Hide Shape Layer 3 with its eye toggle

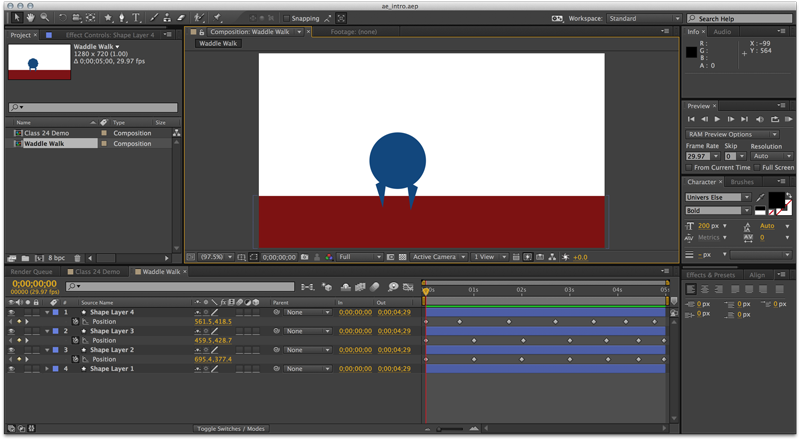pyautogui.click(x=11, y=331)
